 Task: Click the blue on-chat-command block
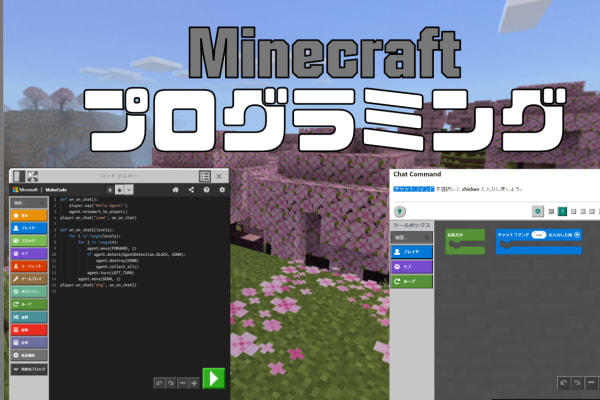[539, 242]
